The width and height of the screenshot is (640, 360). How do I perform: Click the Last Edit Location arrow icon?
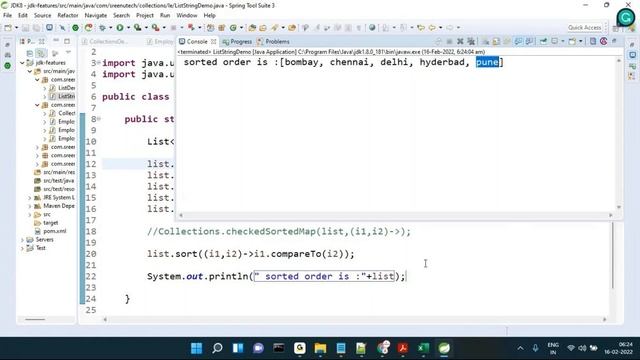coord(421,27)
